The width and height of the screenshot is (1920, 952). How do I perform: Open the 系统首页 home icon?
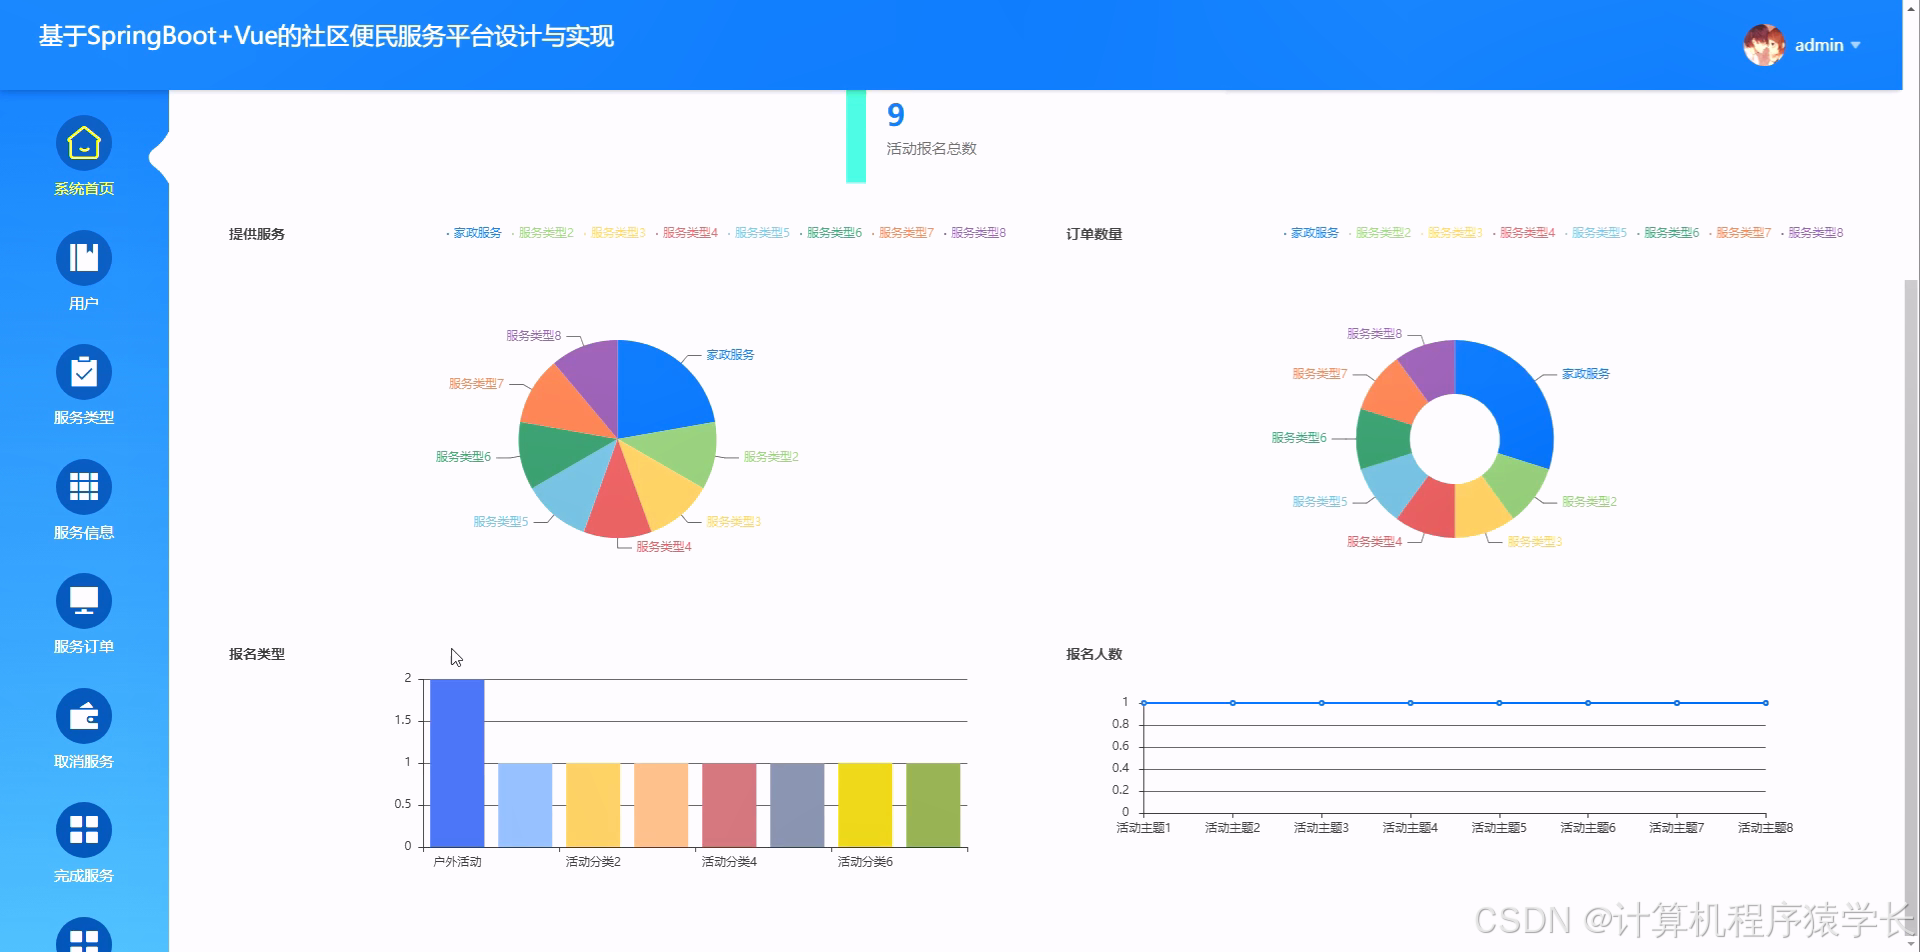84,144
